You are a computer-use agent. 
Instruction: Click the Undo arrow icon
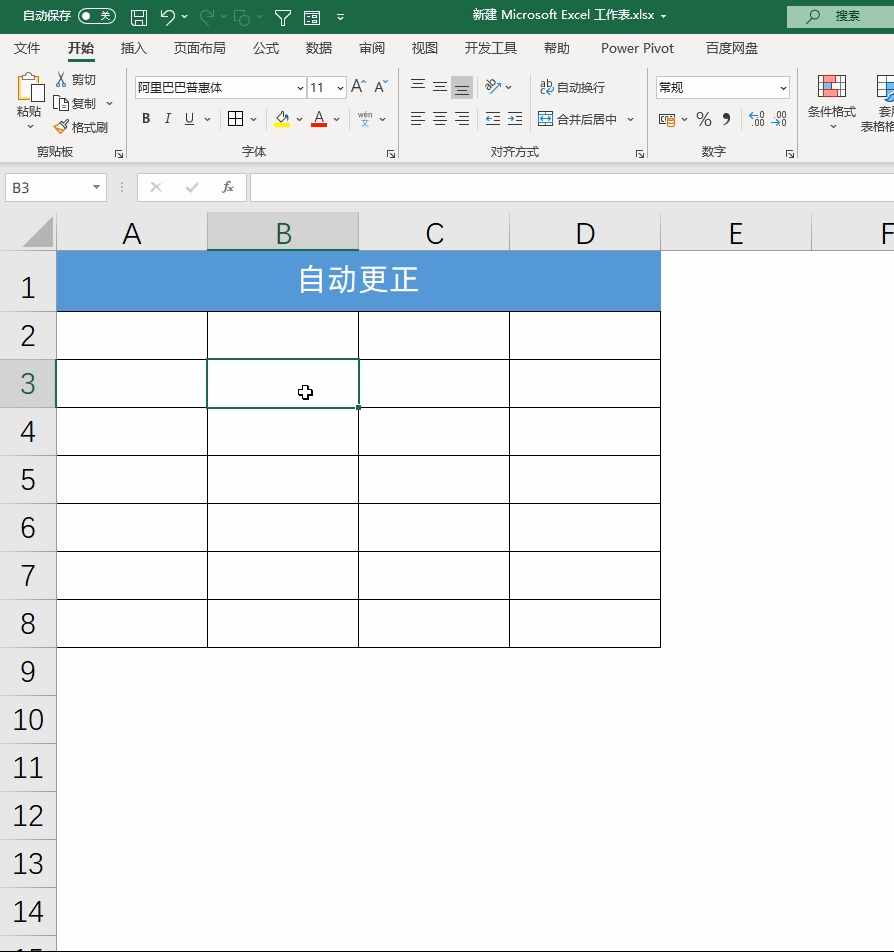pyautogui.click(x=168, y=17)
